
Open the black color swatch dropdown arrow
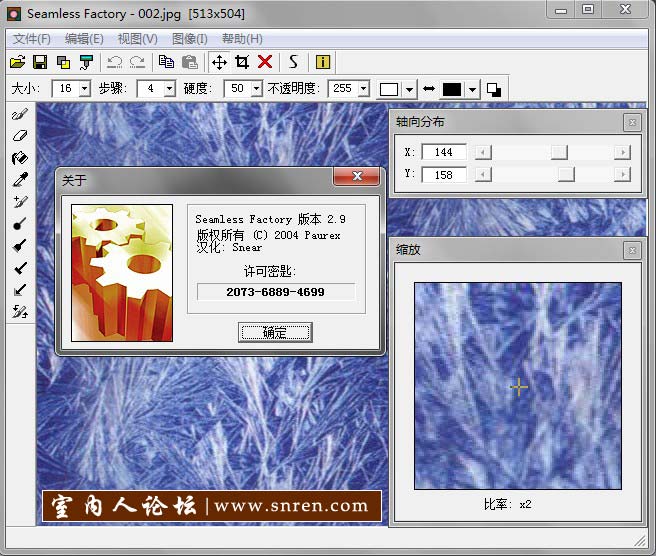(473, 89)
